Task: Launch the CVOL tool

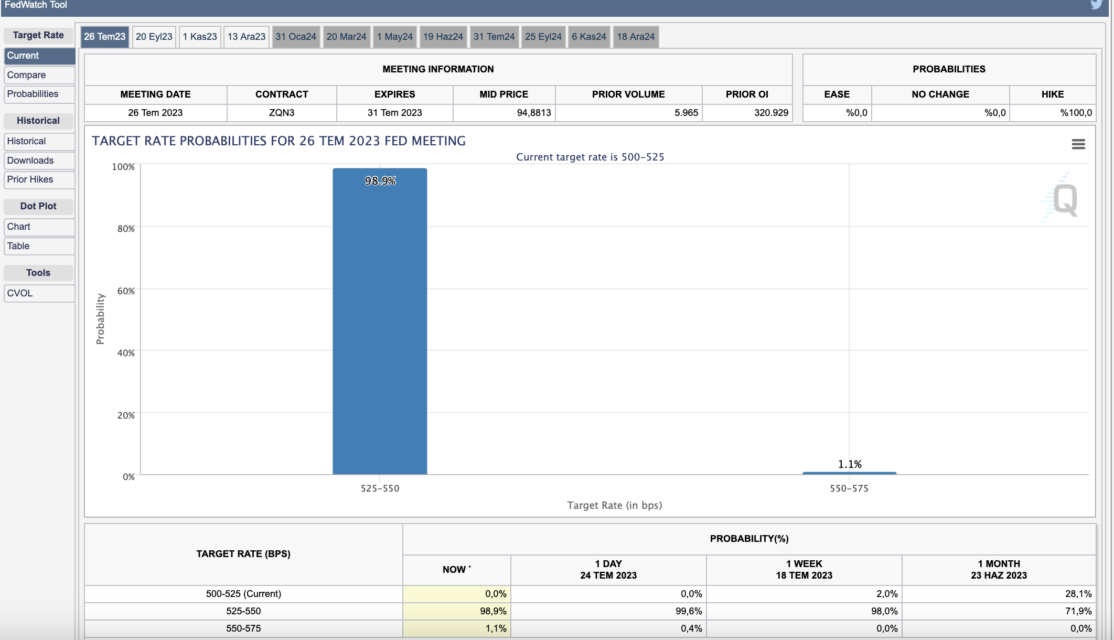Action: [x=39, y=293]
